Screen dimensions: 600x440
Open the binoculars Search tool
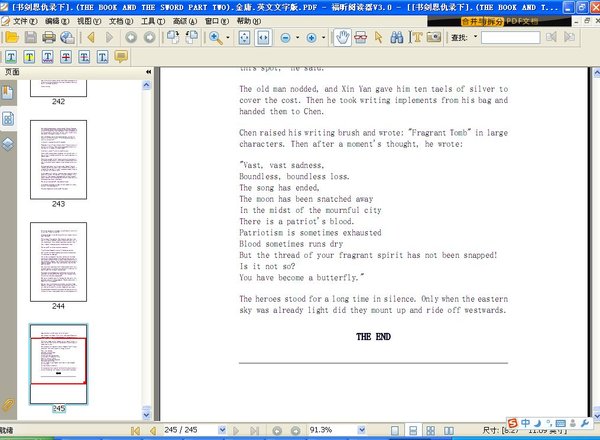(x=397, y=37)
